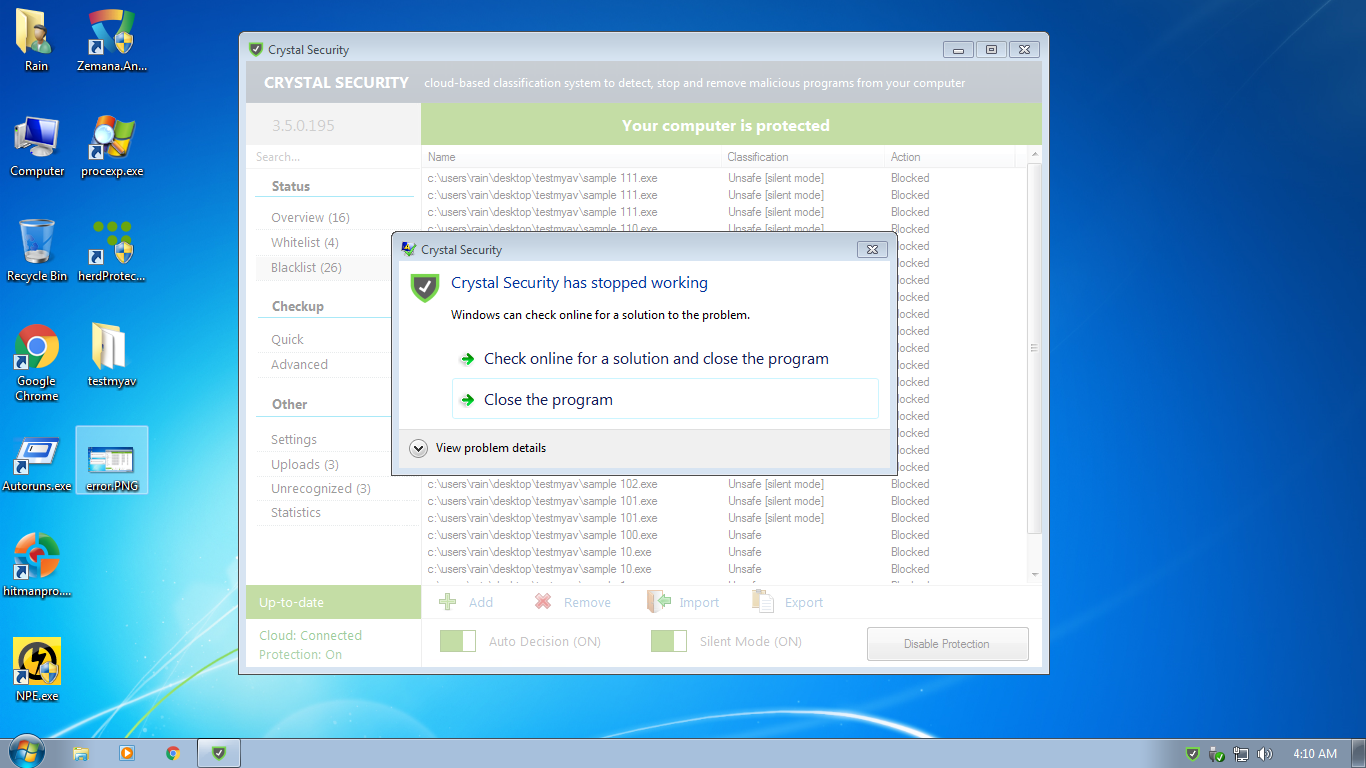Click the scrollbar down arrow in list
The height and width of the screenshot is (768, 1366).
coord(1034,575)
